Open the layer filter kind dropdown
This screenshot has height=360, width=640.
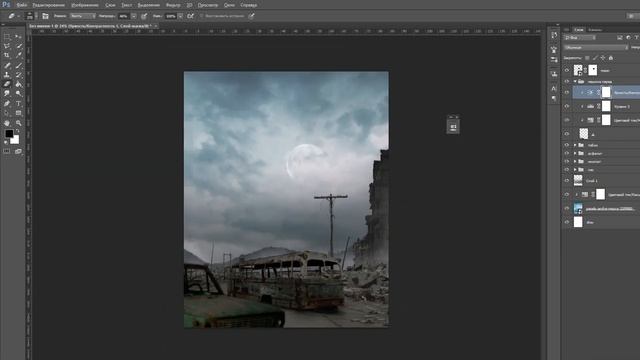coord(580,38)
